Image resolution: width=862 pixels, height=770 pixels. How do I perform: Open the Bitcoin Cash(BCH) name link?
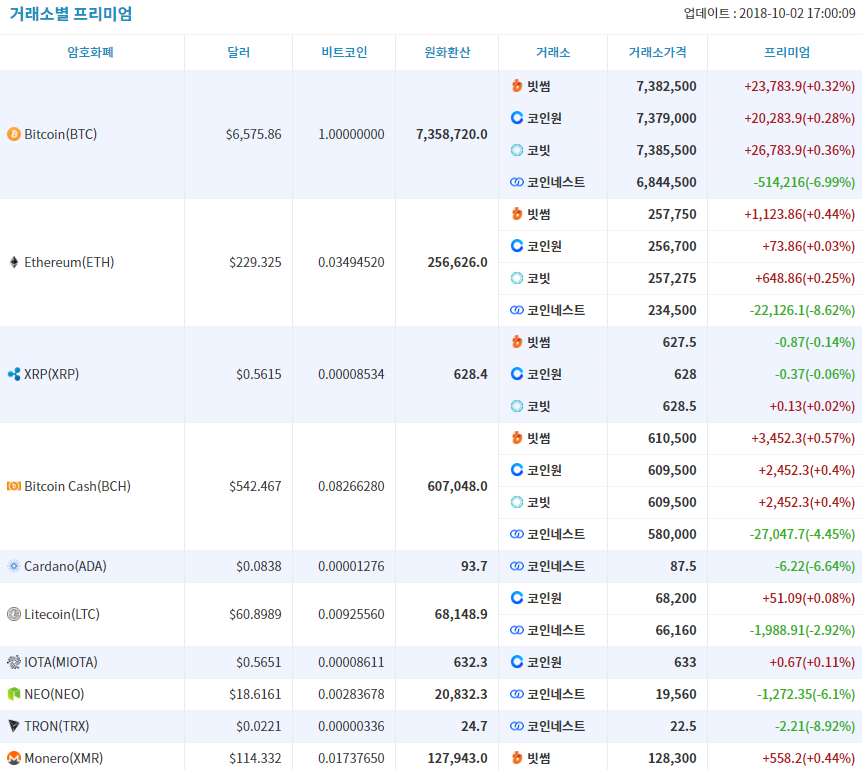click(78, 486)
